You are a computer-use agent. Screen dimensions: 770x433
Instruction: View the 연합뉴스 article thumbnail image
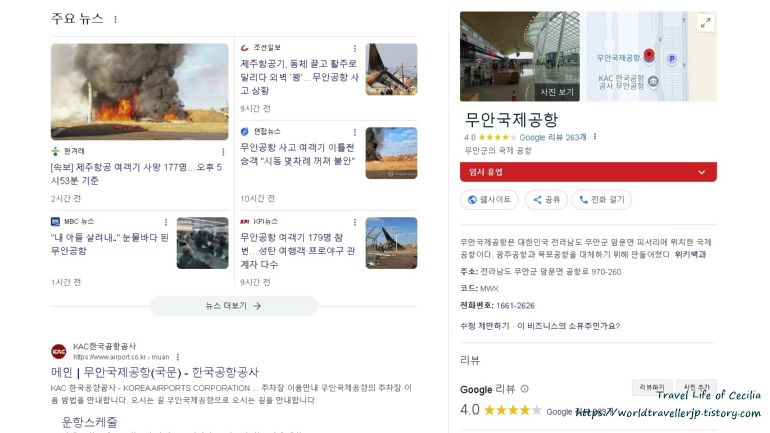[391, 153]
